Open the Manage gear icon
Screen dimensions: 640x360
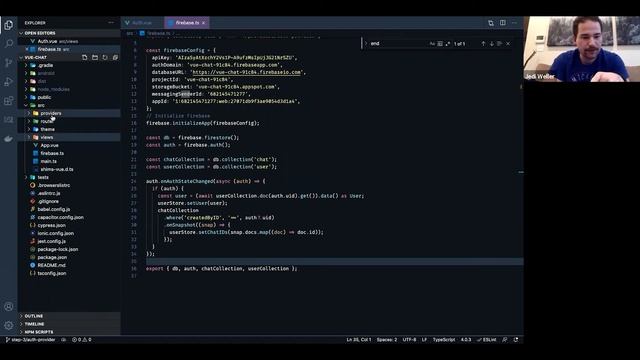(x=9, y=325)
